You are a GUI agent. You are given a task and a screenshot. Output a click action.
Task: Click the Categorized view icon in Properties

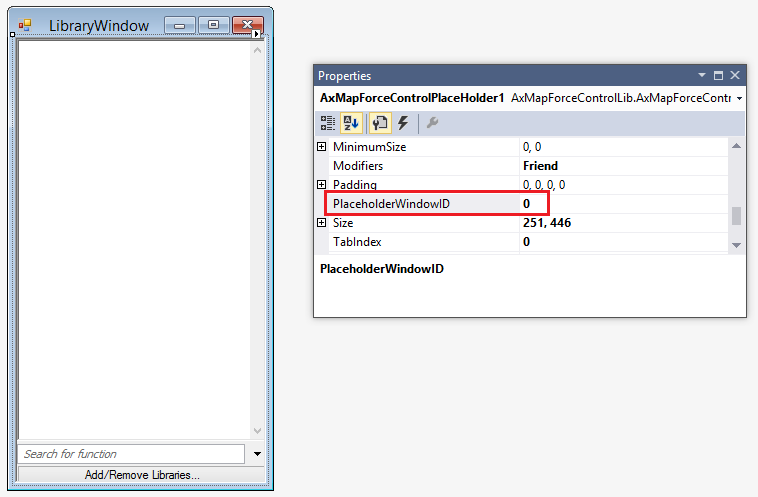pos(328,123)
